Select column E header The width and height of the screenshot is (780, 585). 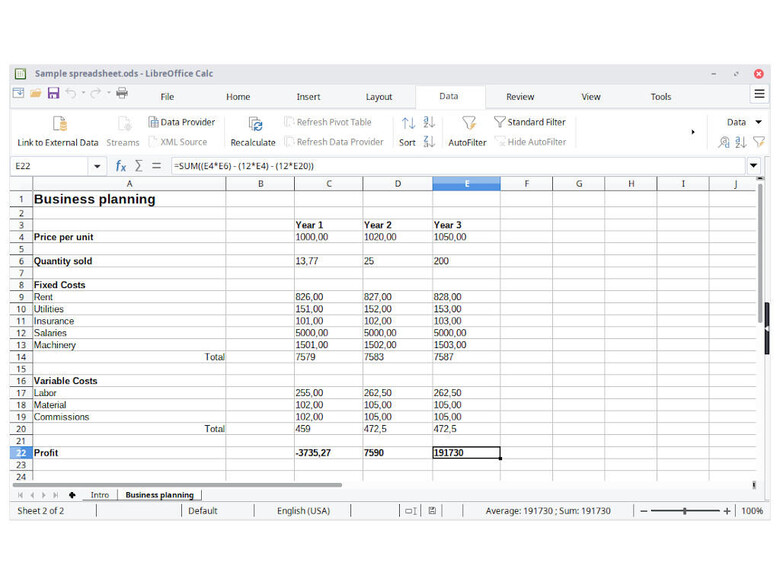tap(466, 184)
